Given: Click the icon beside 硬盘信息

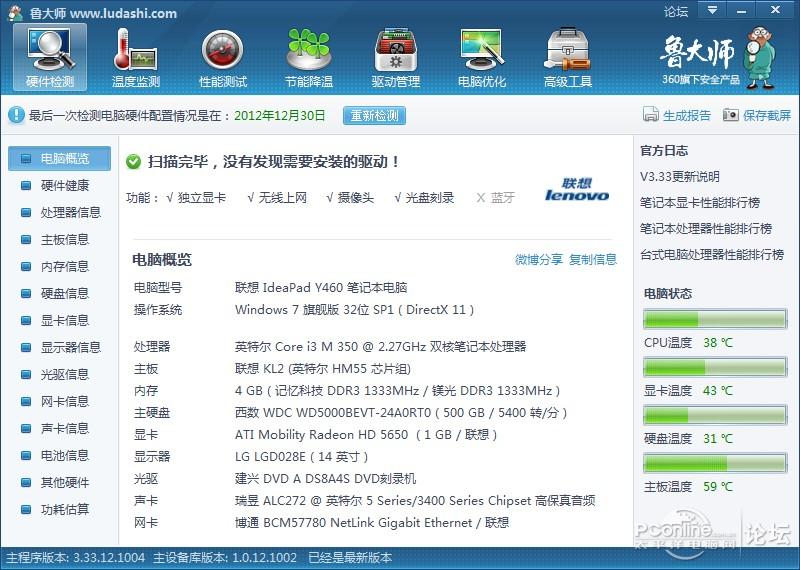Looking at the screenshot, I should pos(26,293).
